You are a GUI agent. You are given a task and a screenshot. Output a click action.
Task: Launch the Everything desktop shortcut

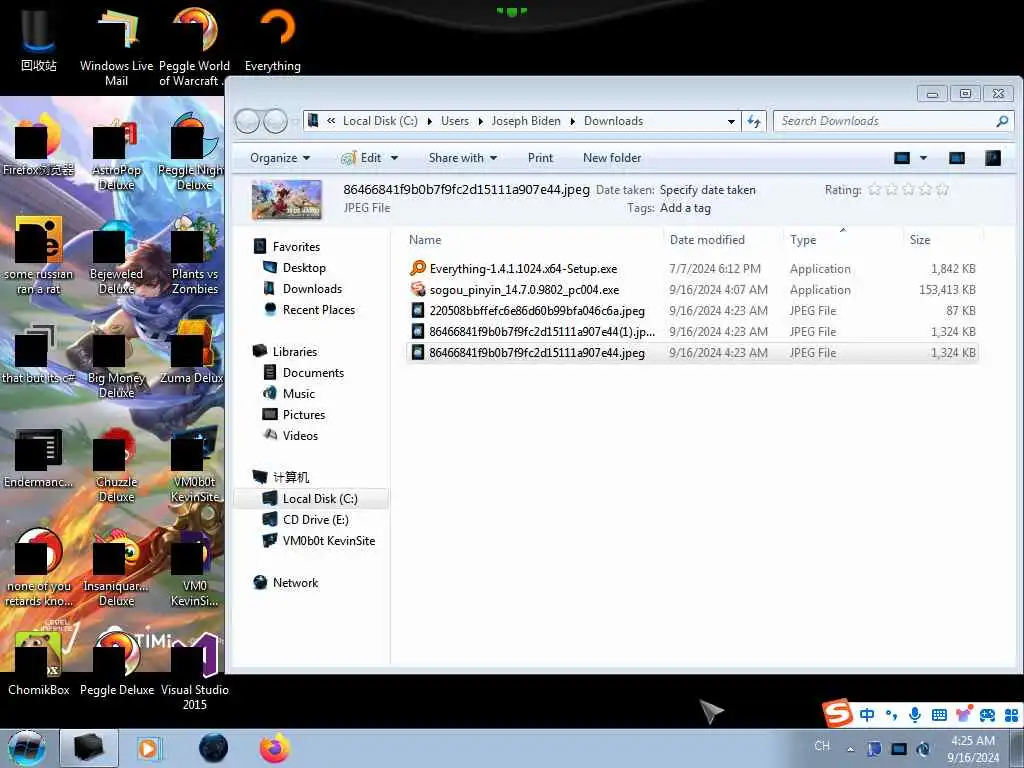click(273, 39)
